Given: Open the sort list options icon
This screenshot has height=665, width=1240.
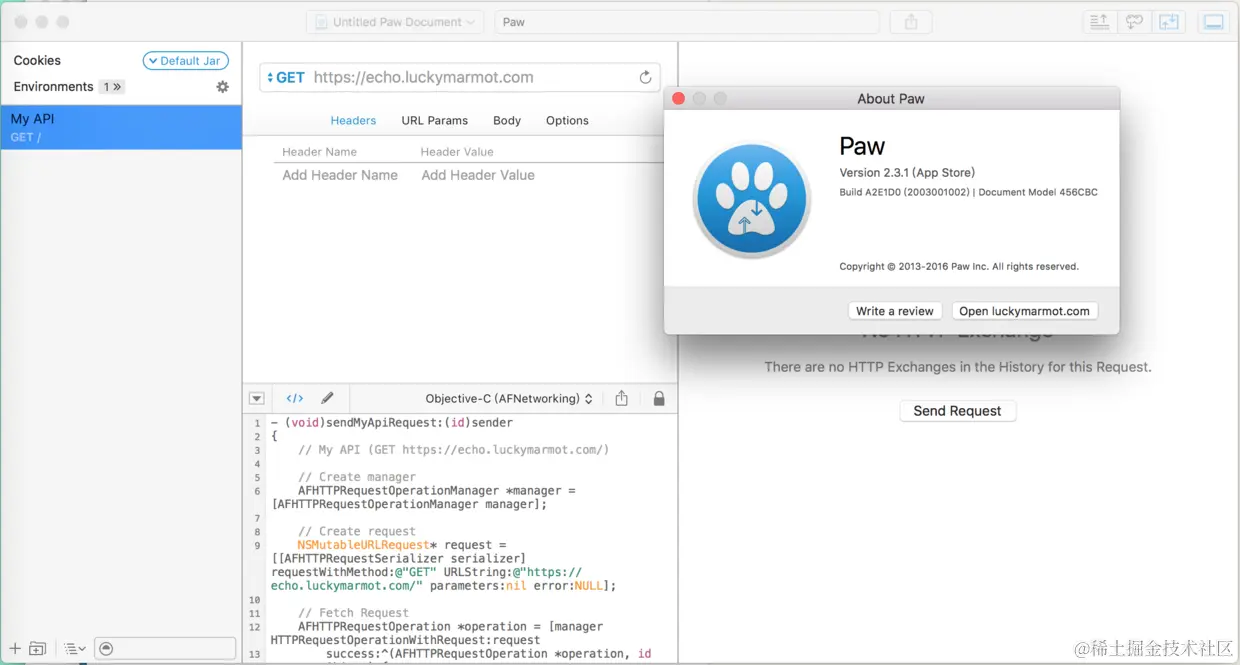Looking at the screenshot, I should (x=75, y=649).
